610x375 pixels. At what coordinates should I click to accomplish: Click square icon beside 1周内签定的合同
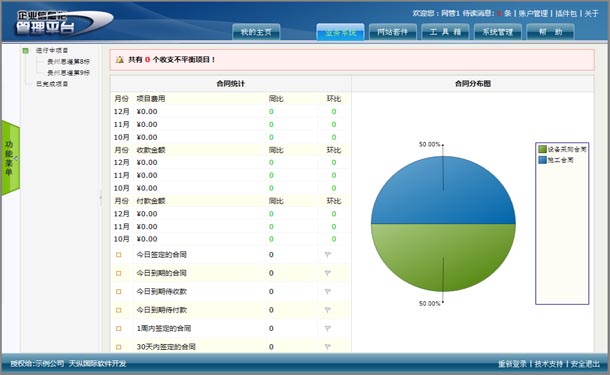tap(119, 328)
